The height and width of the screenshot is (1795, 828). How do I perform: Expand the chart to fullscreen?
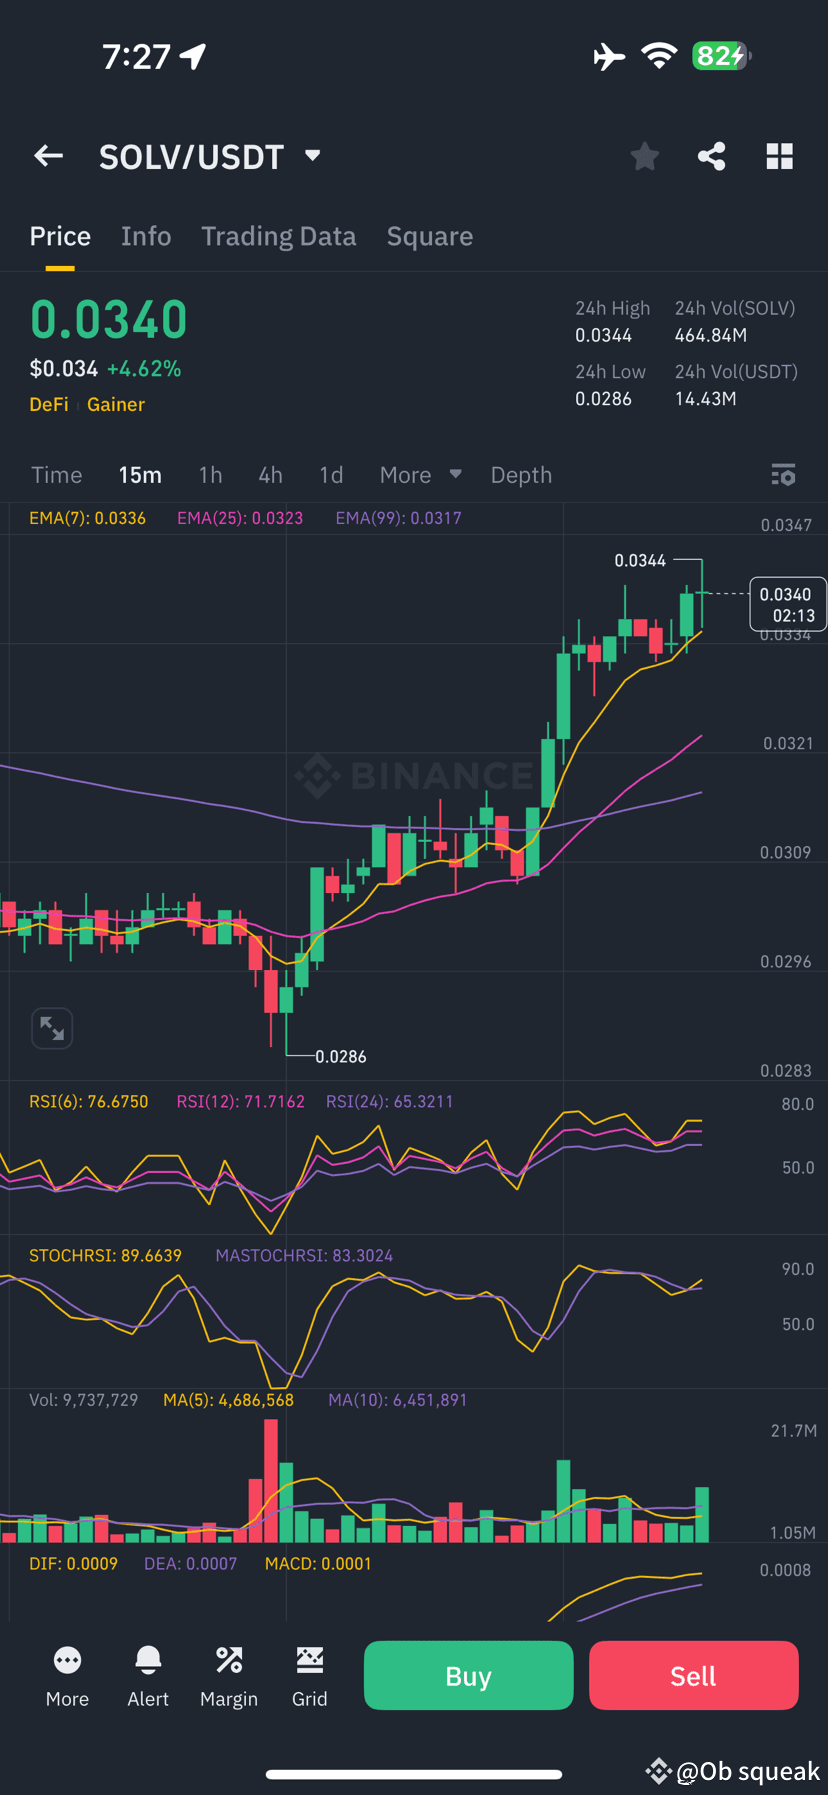pyautogui.click(x=52, y=1028)
